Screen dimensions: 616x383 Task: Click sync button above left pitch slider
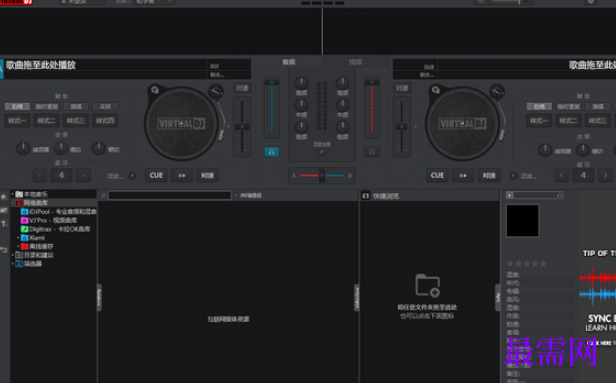point(242,88)
